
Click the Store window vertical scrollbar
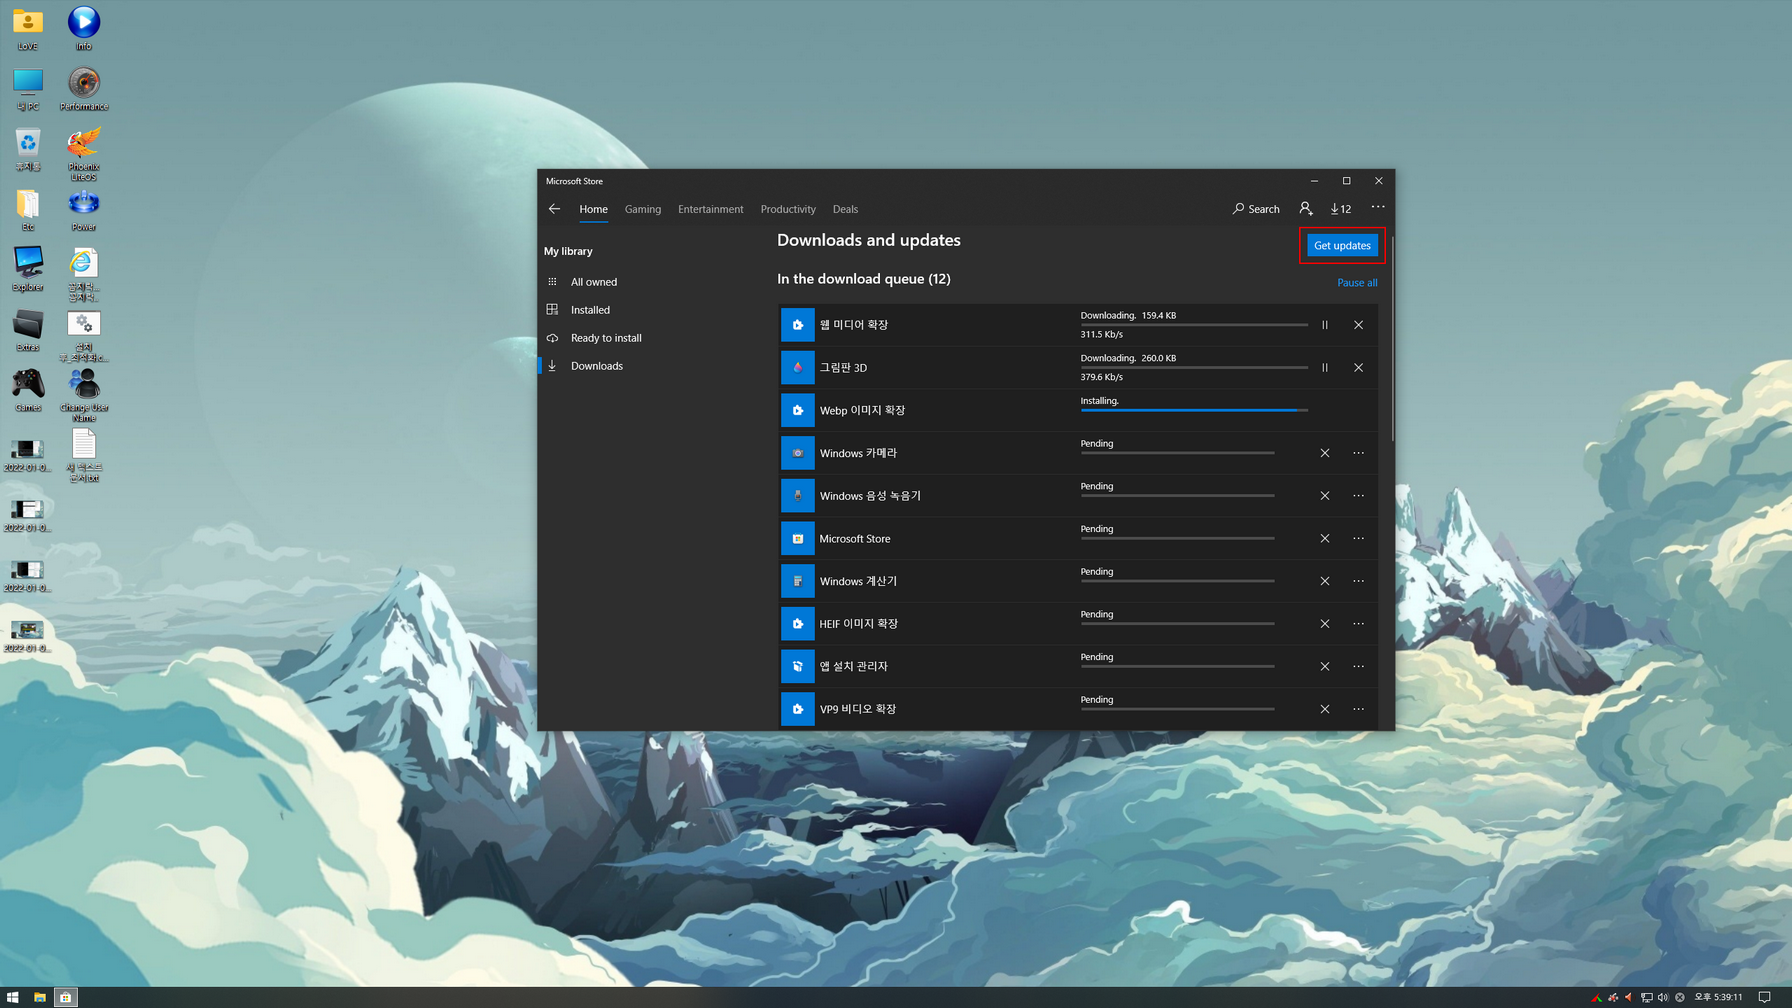click(x=1391, y=340)
